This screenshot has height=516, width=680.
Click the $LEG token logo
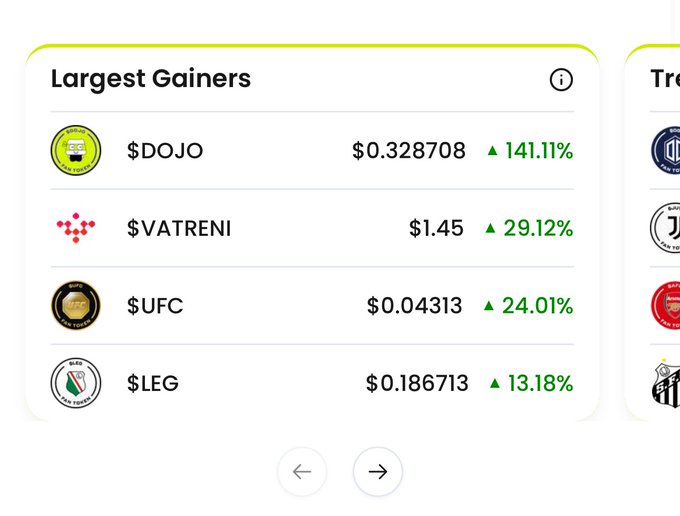point(76,383)
